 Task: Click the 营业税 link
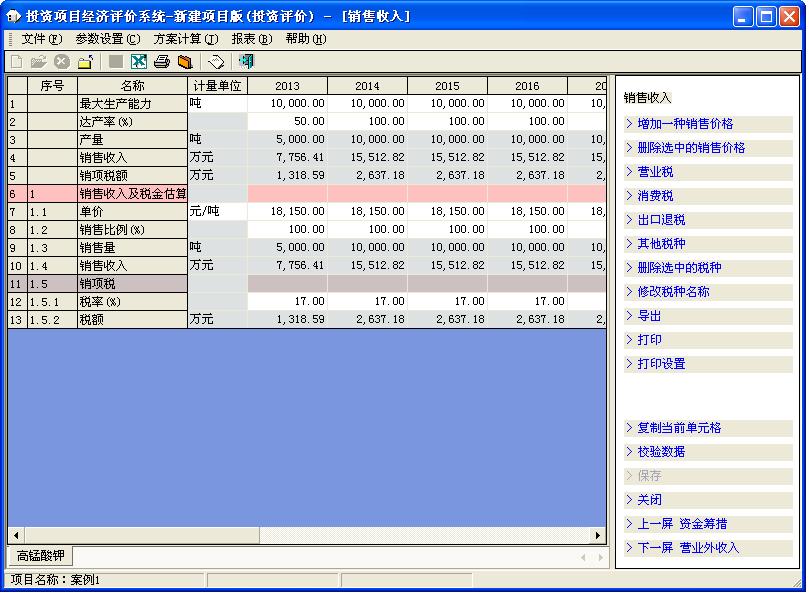[655, 172]
